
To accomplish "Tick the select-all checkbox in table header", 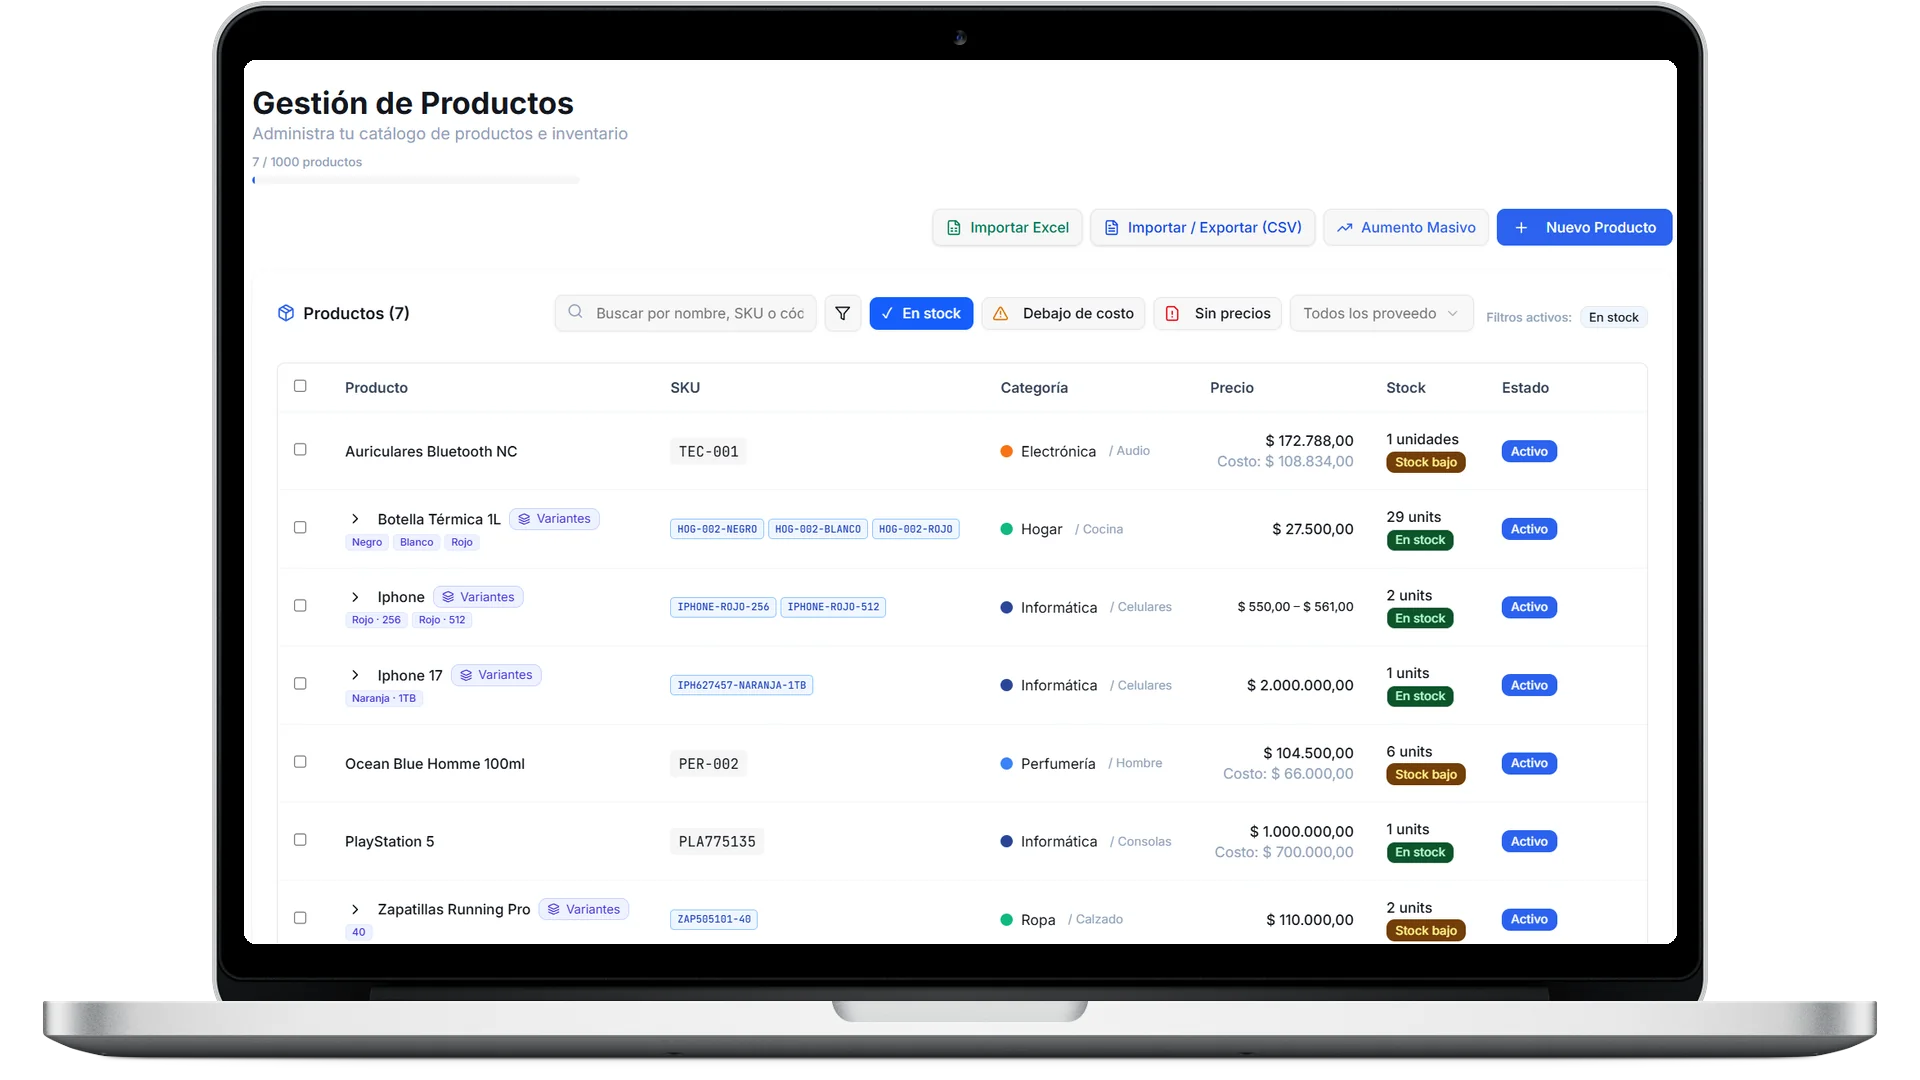I will tap(300, 386).
